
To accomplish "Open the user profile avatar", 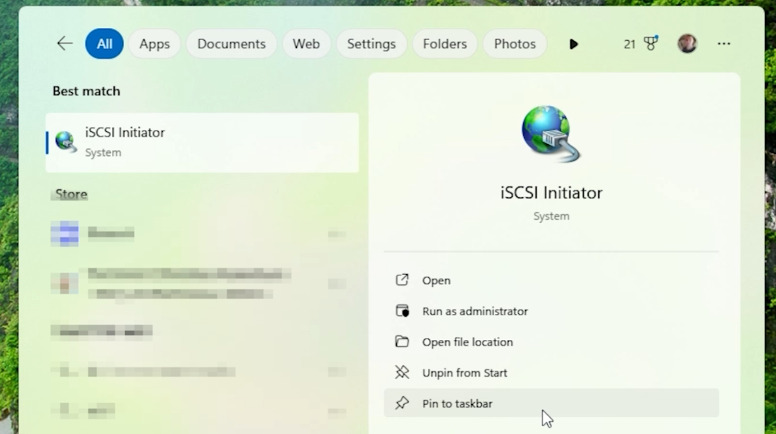I will 687,44.
